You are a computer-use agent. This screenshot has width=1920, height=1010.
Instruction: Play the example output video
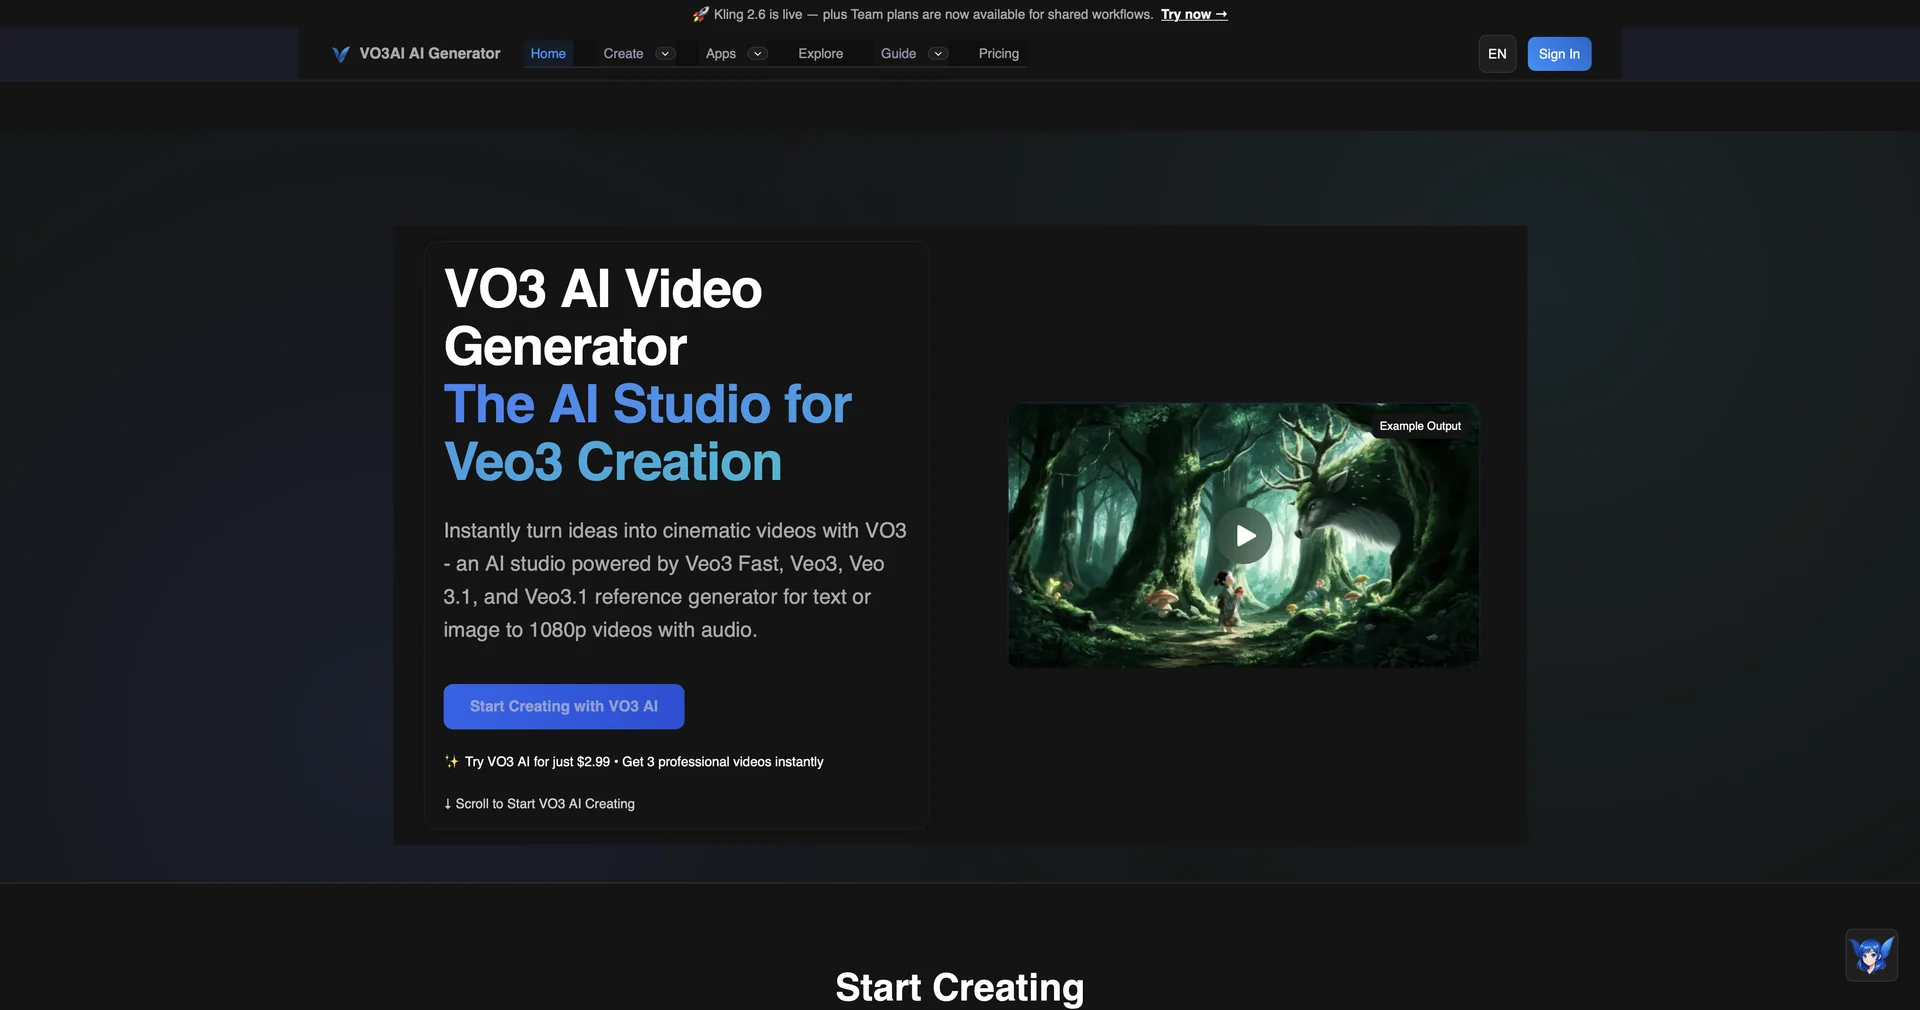[1244, 536]
